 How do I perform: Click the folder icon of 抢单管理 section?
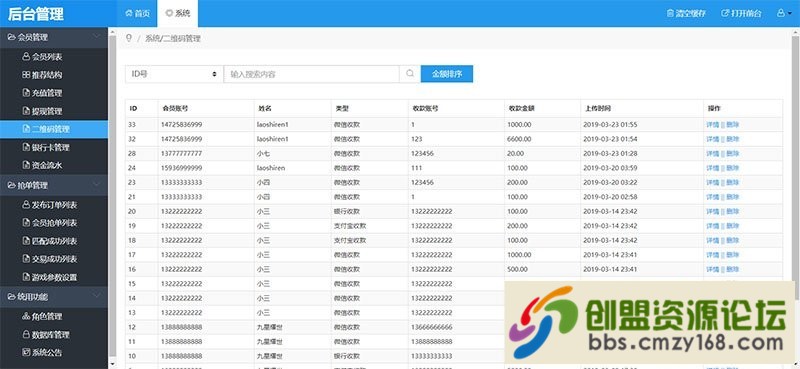pyautogui.click(x=11, y=185)
